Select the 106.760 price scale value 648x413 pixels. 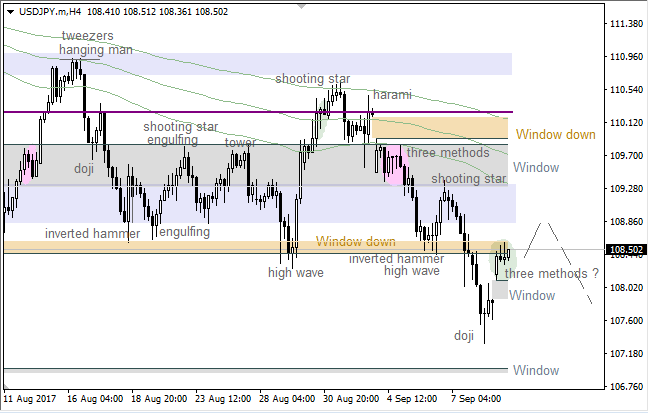(626, 386)
